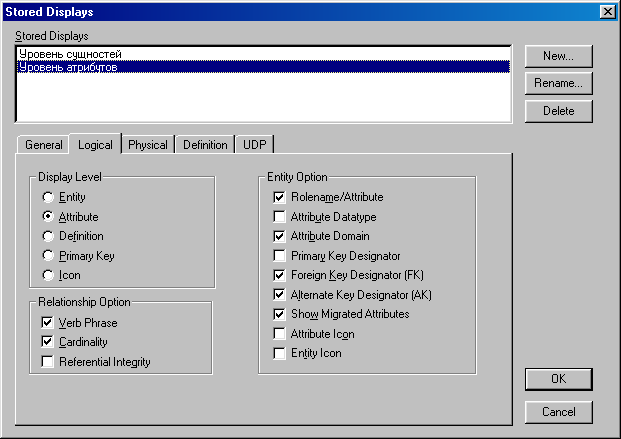Toggle the Cardinality checkbox
This screenshot has width=621, height=439.
click(x=47, y=342)
